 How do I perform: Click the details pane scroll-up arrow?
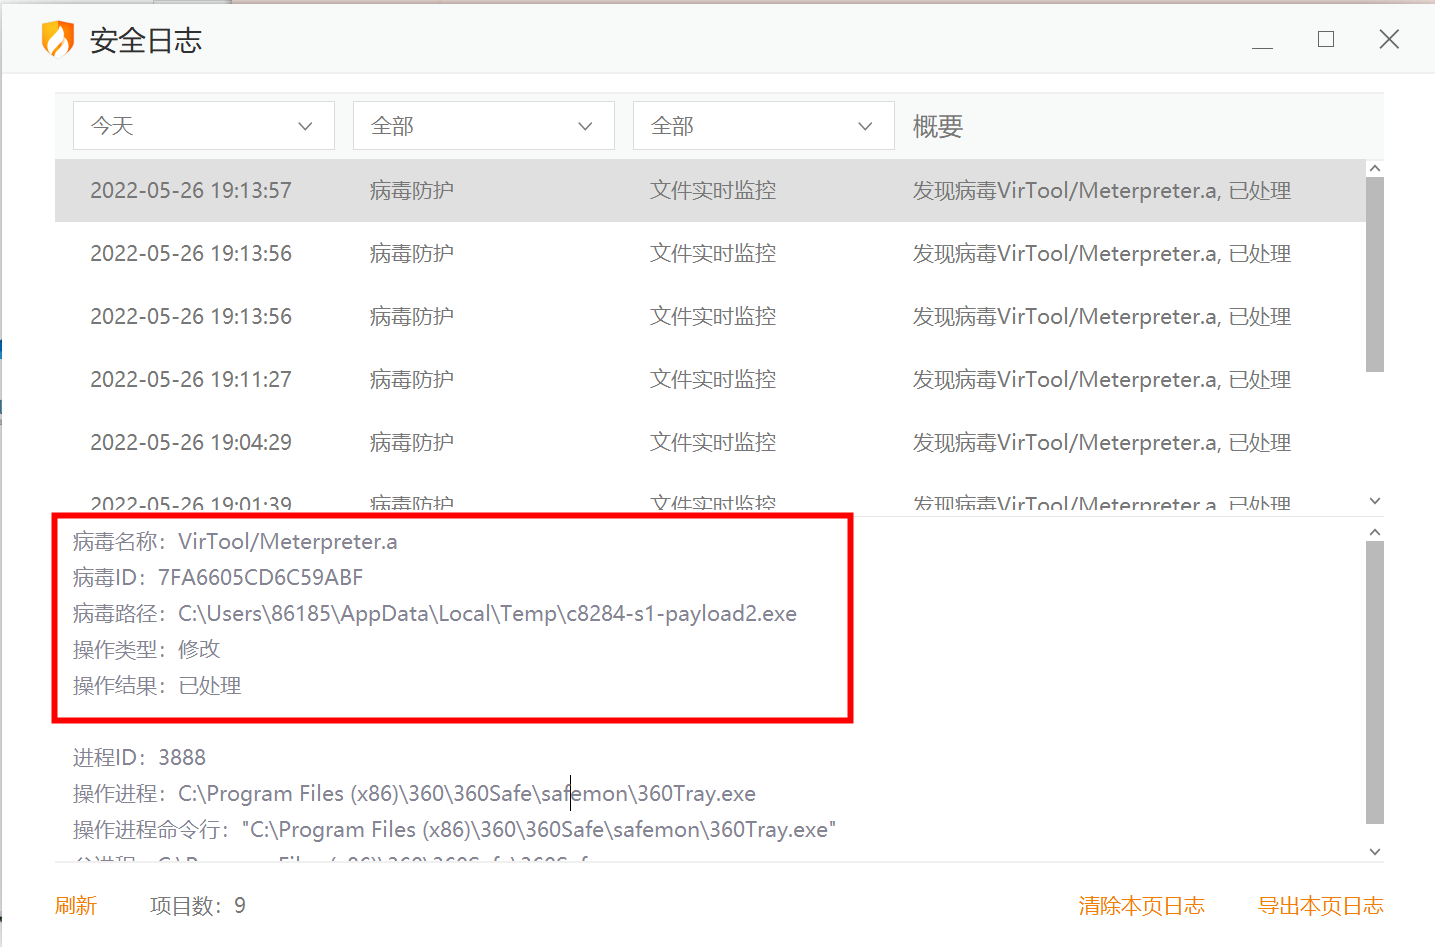click(x=1375, y=533)
